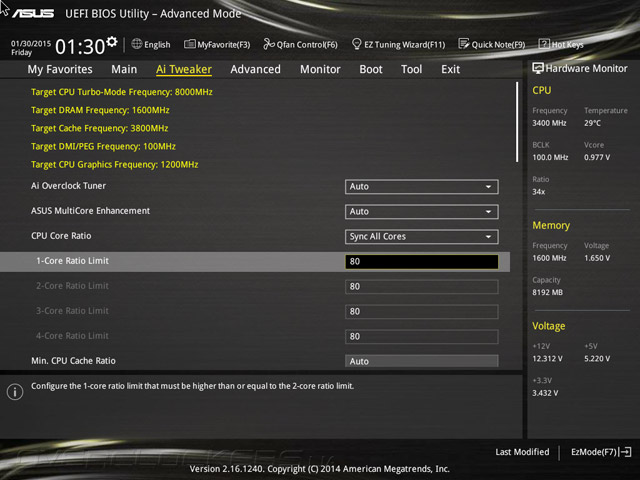Click the 29°C temperature value
Image resolution: width=640 pixels, height=480 pixels.
592,123
